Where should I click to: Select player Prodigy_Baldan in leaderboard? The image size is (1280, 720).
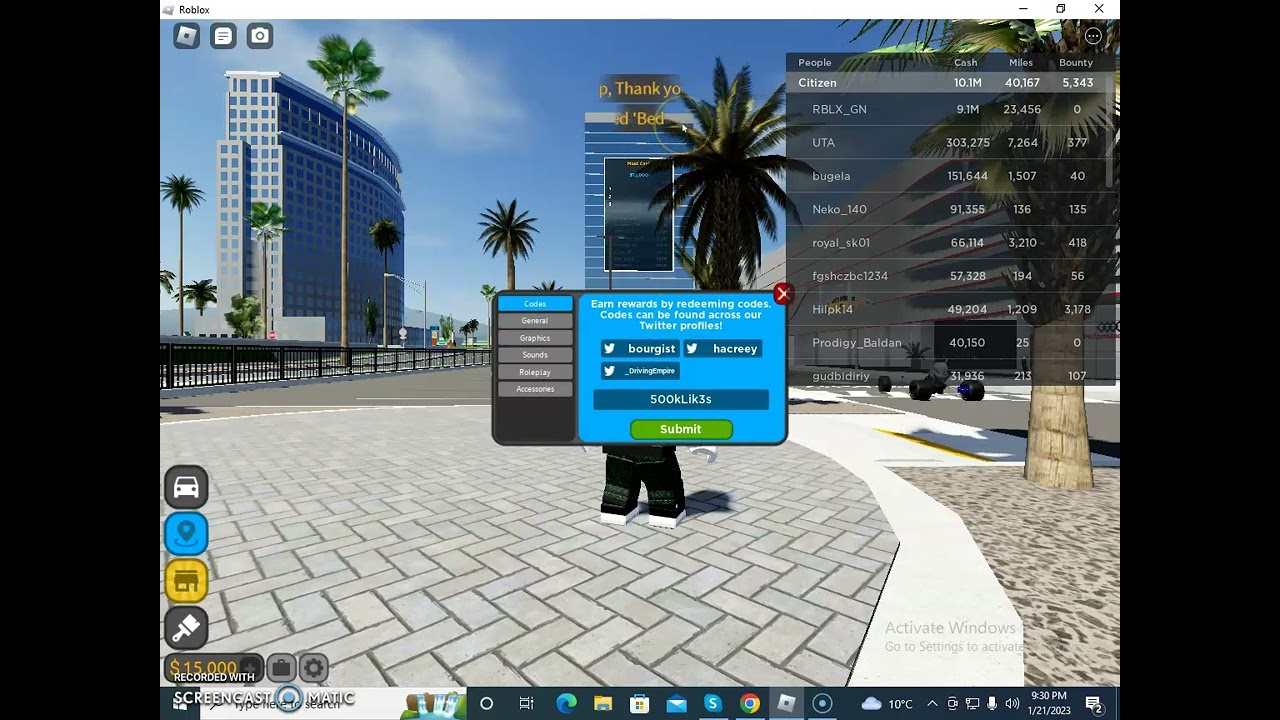[x=948, y=343]
